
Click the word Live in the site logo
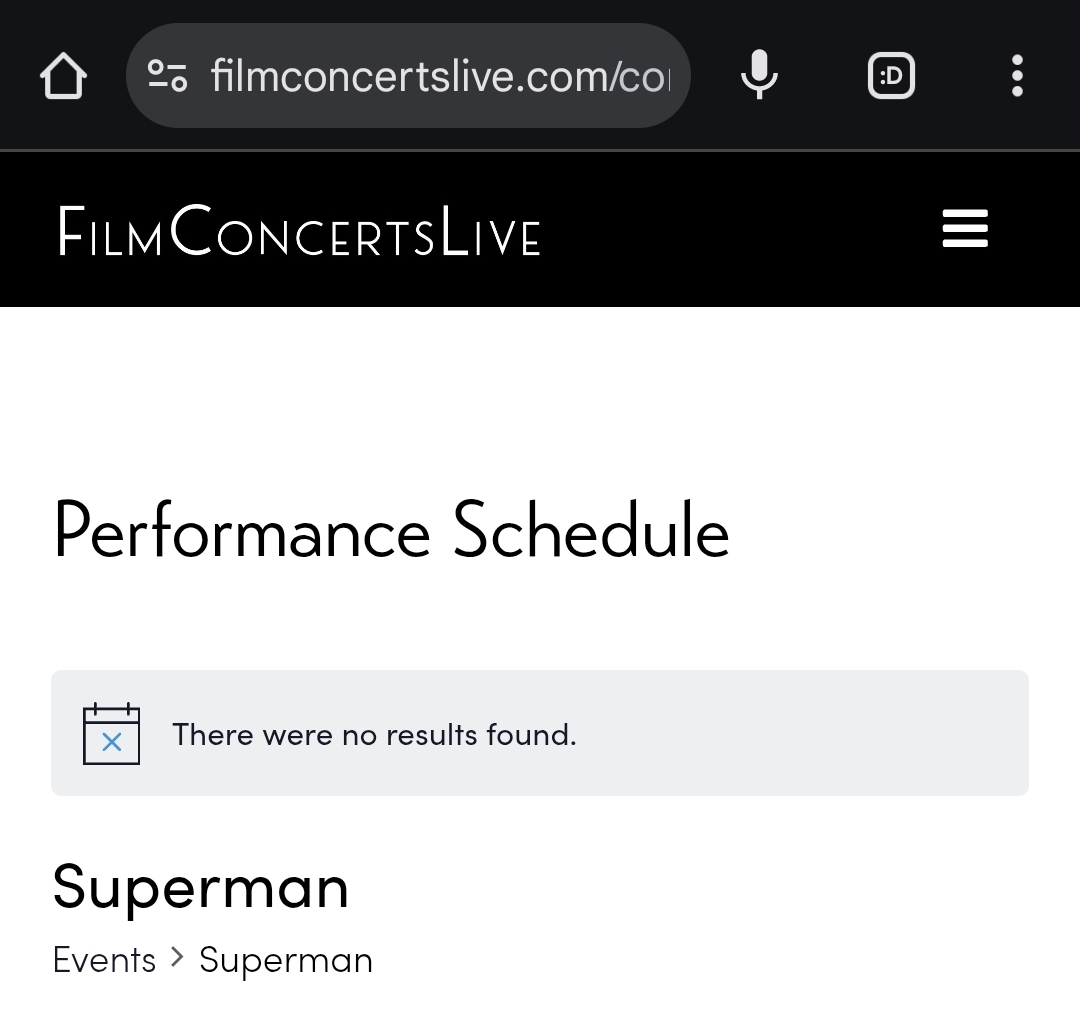click(x=490, y=231)
